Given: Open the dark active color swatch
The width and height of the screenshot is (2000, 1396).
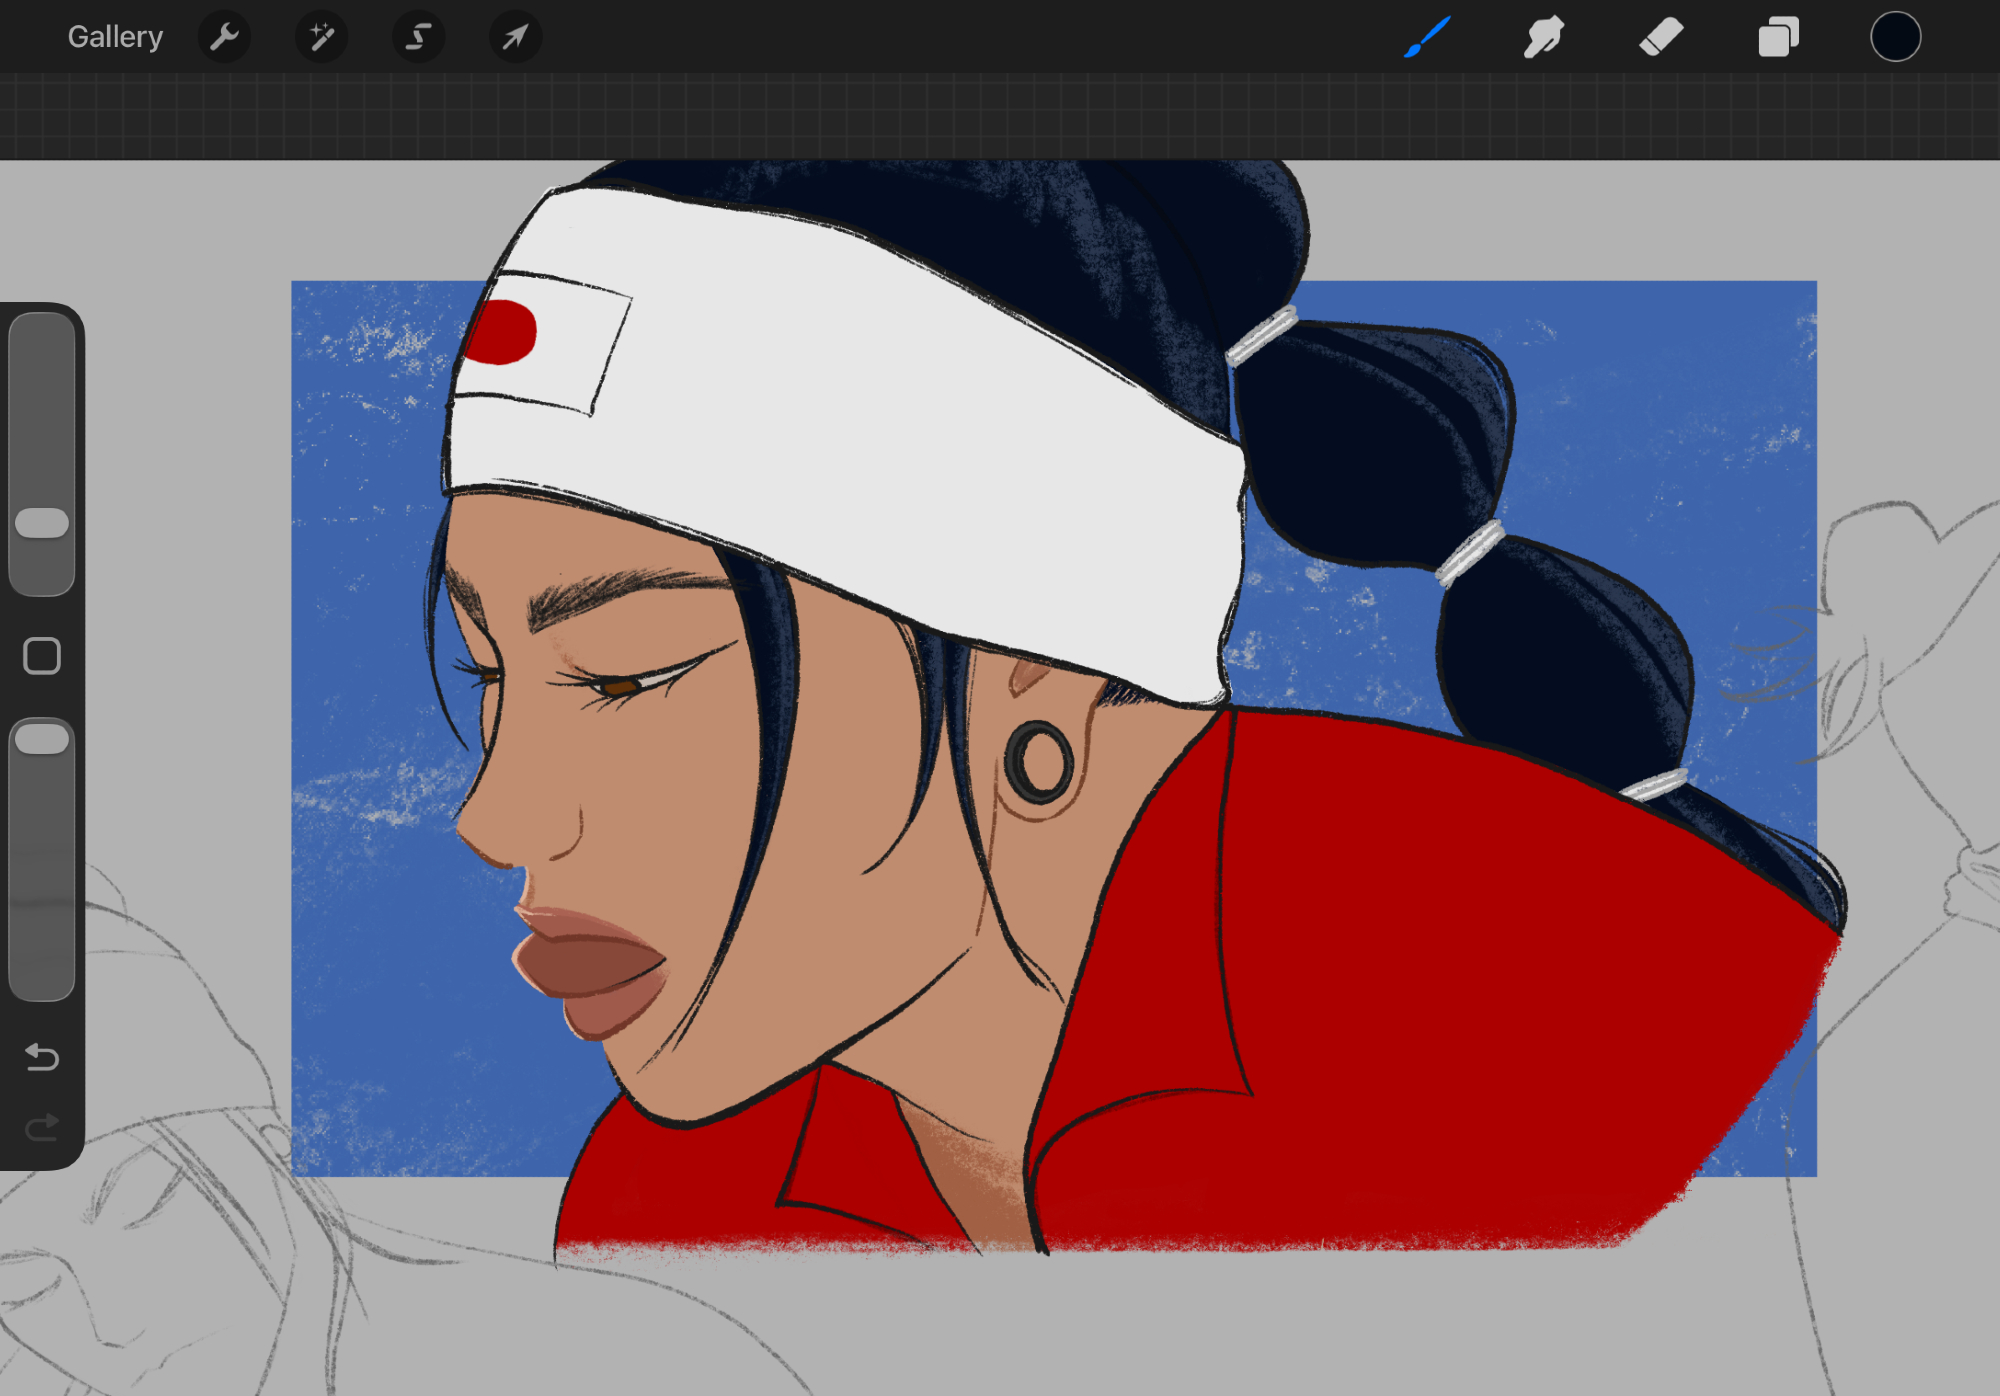Looking at the screenshot, I should (1895, 37).
